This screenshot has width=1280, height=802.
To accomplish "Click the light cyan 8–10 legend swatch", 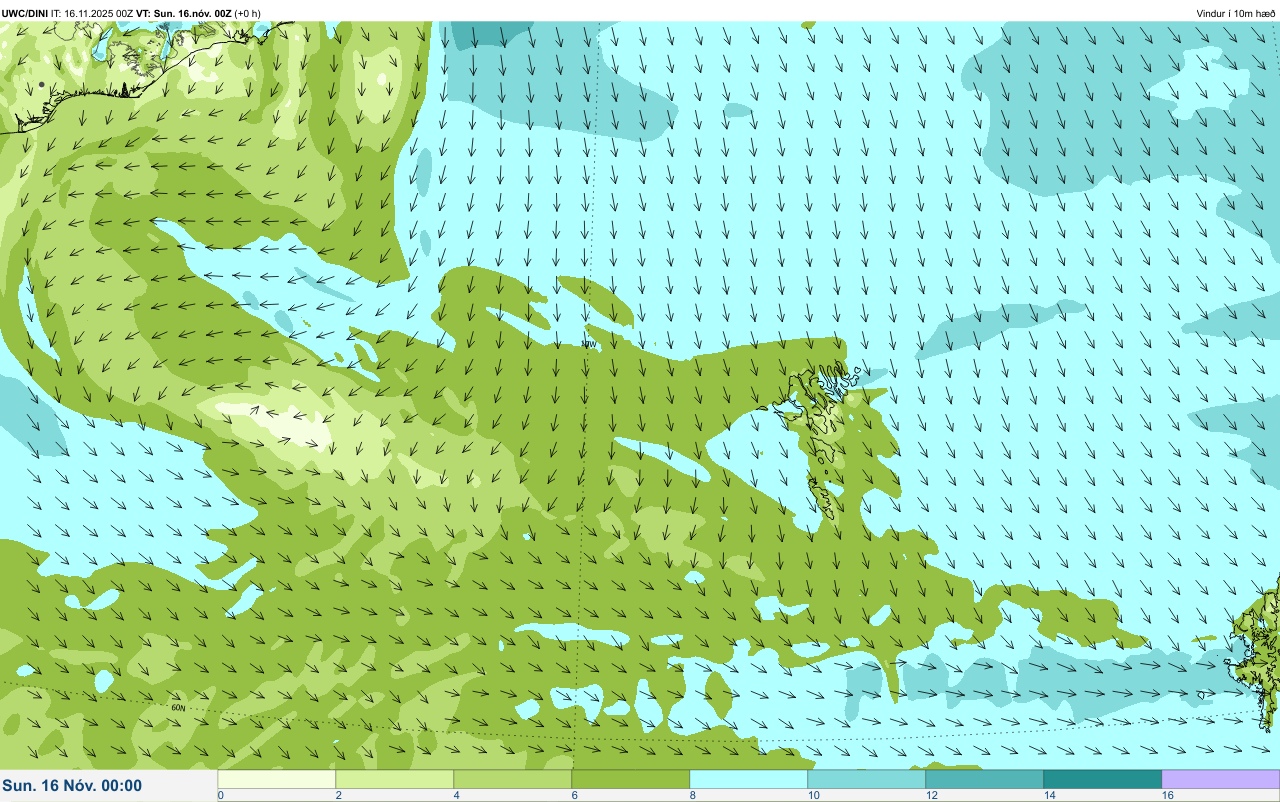I will pyautogui.click(x=749, y=779).
